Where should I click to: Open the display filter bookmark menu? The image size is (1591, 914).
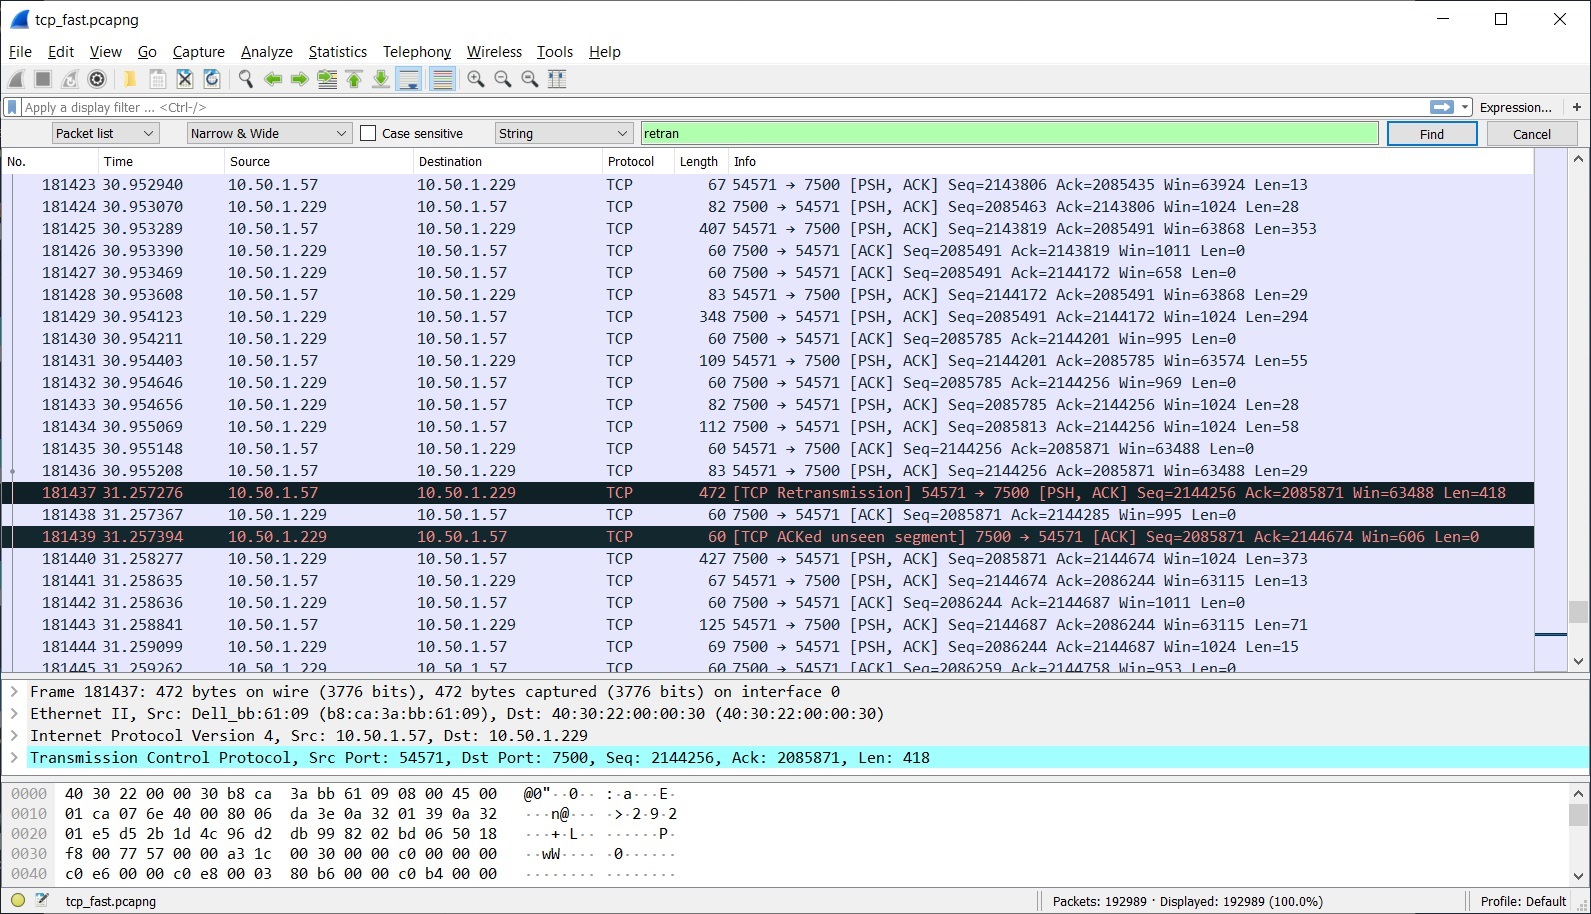12,107
